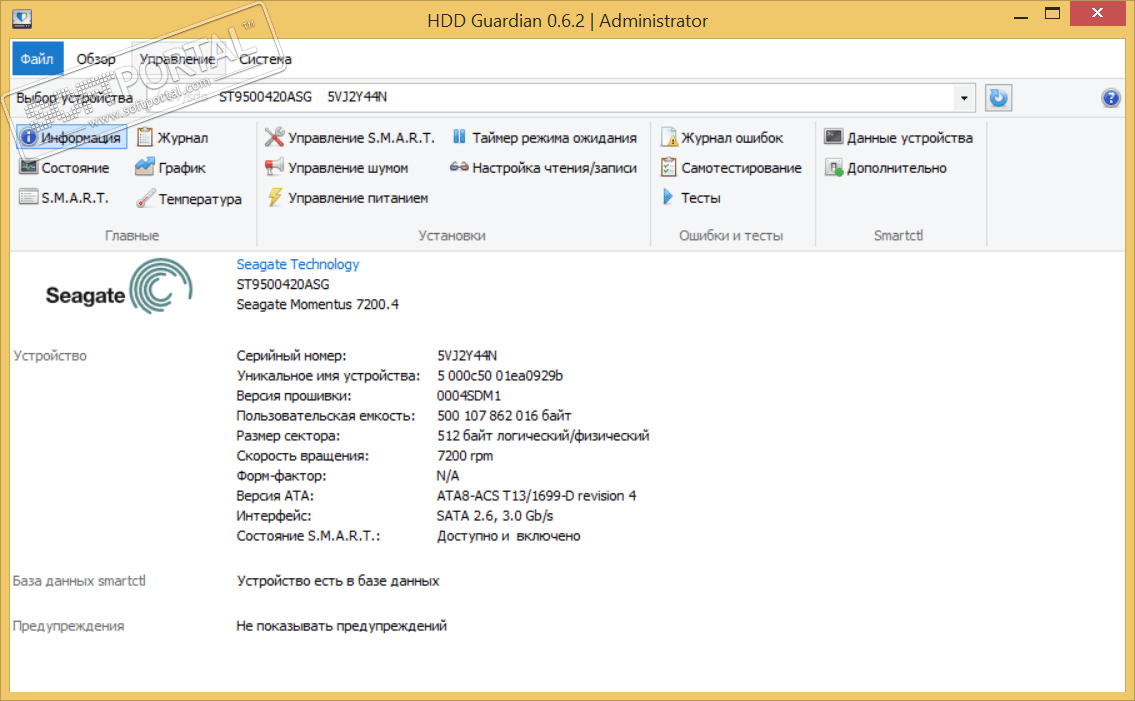Click the Seagate Momentus 7200.4 model line
Image resolution: width=1135 pixels, height=701 pixels.
317,305
